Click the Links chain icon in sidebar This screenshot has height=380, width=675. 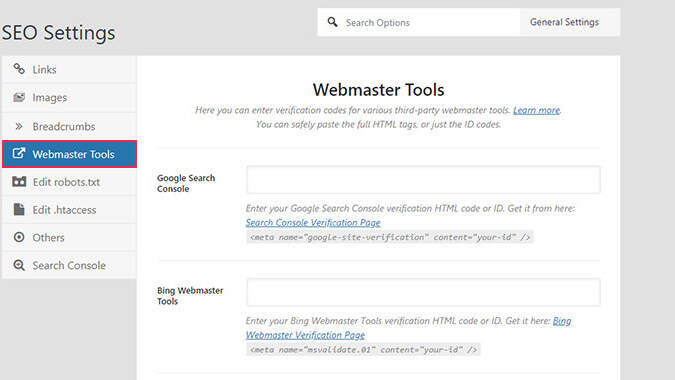tap(19, 69)
